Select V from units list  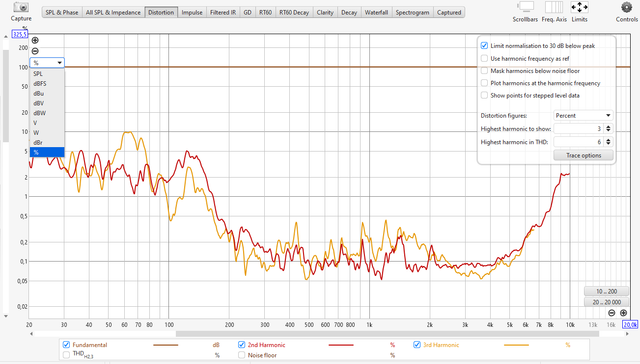[47, 123]
